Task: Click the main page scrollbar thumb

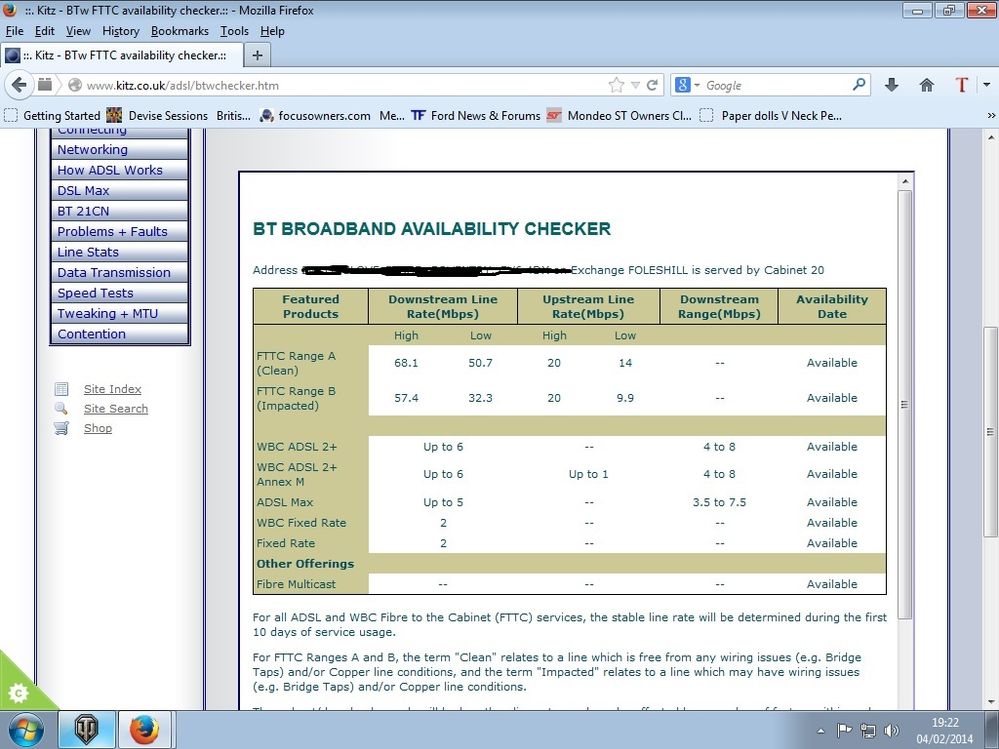Action: [991, 431]
